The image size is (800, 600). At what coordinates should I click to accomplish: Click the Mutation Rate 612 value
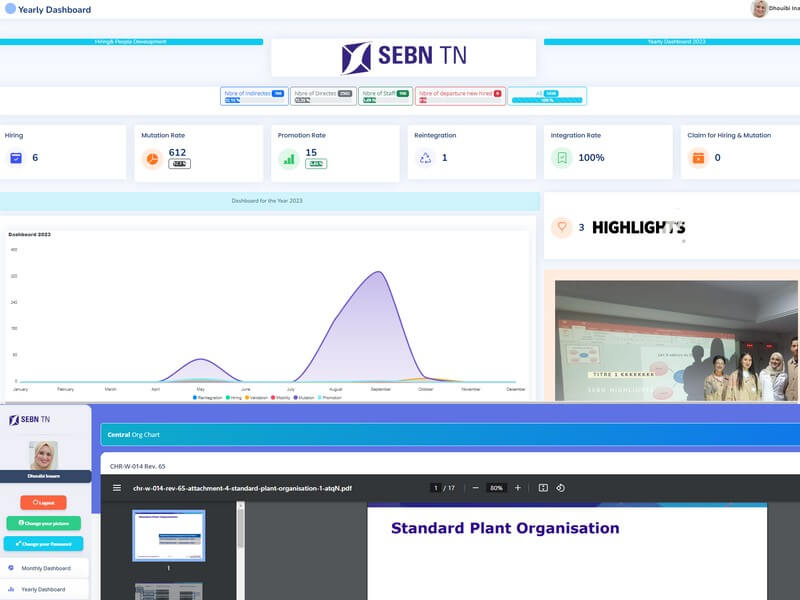pos(177,152)
